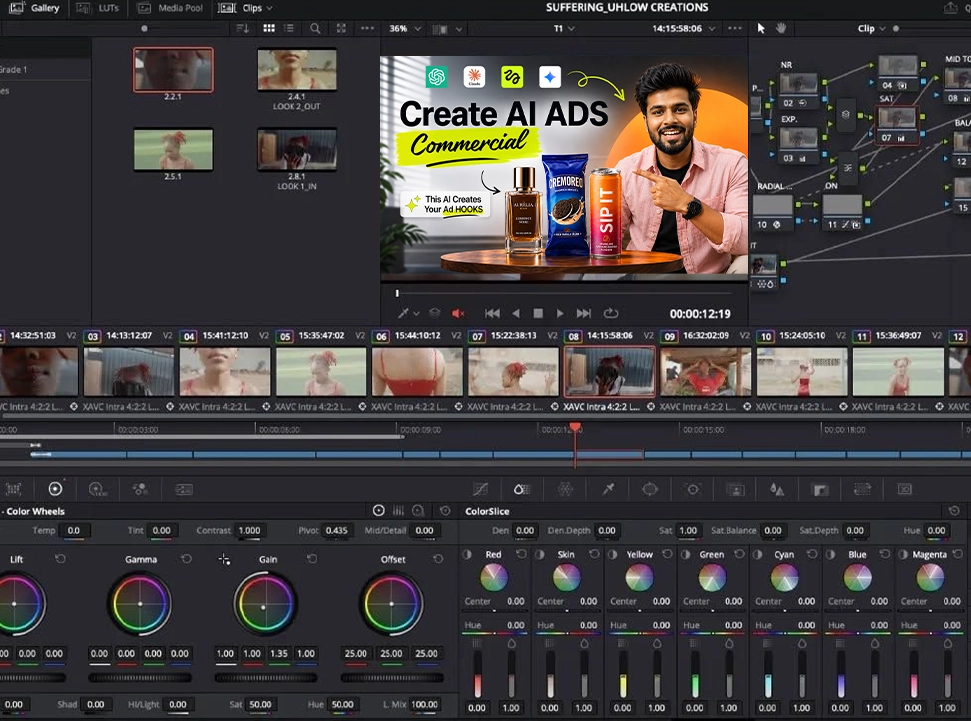Open viewer options three-dot menu

tap(734, 28)
